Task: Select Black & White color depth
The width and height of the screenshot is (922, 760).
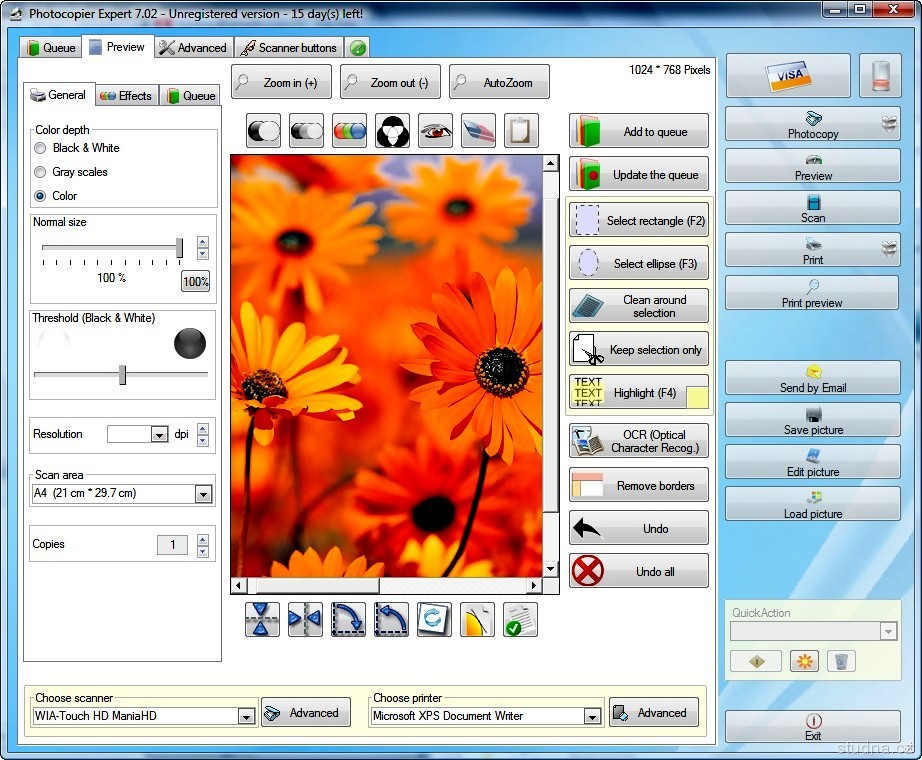Action: click(x=40, y=148)
